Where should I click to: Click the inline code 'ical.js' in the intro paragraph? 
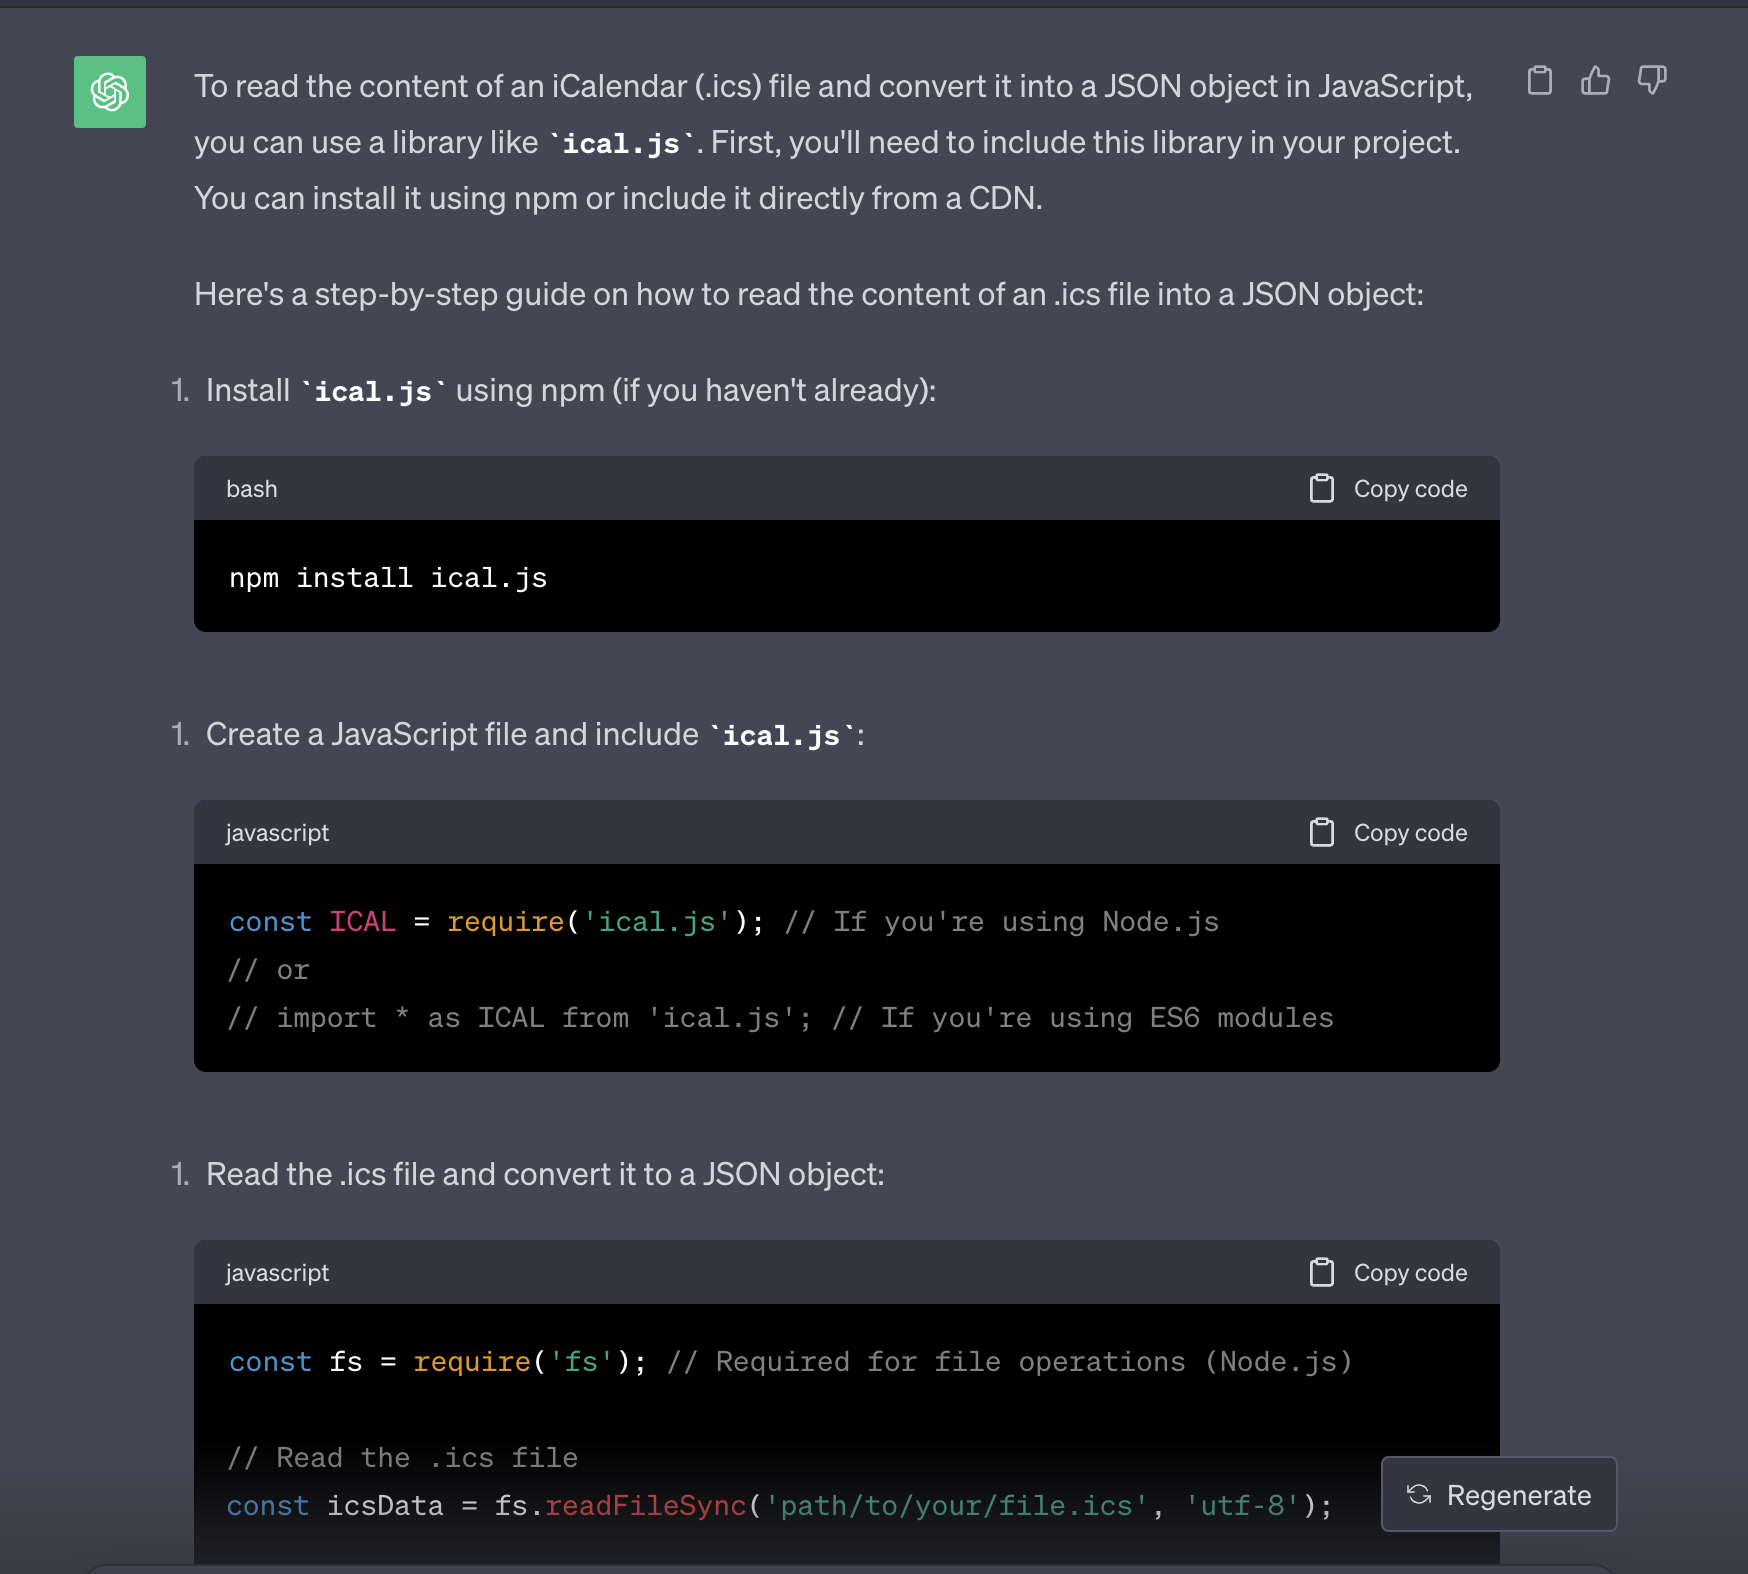tap(621, 143)
